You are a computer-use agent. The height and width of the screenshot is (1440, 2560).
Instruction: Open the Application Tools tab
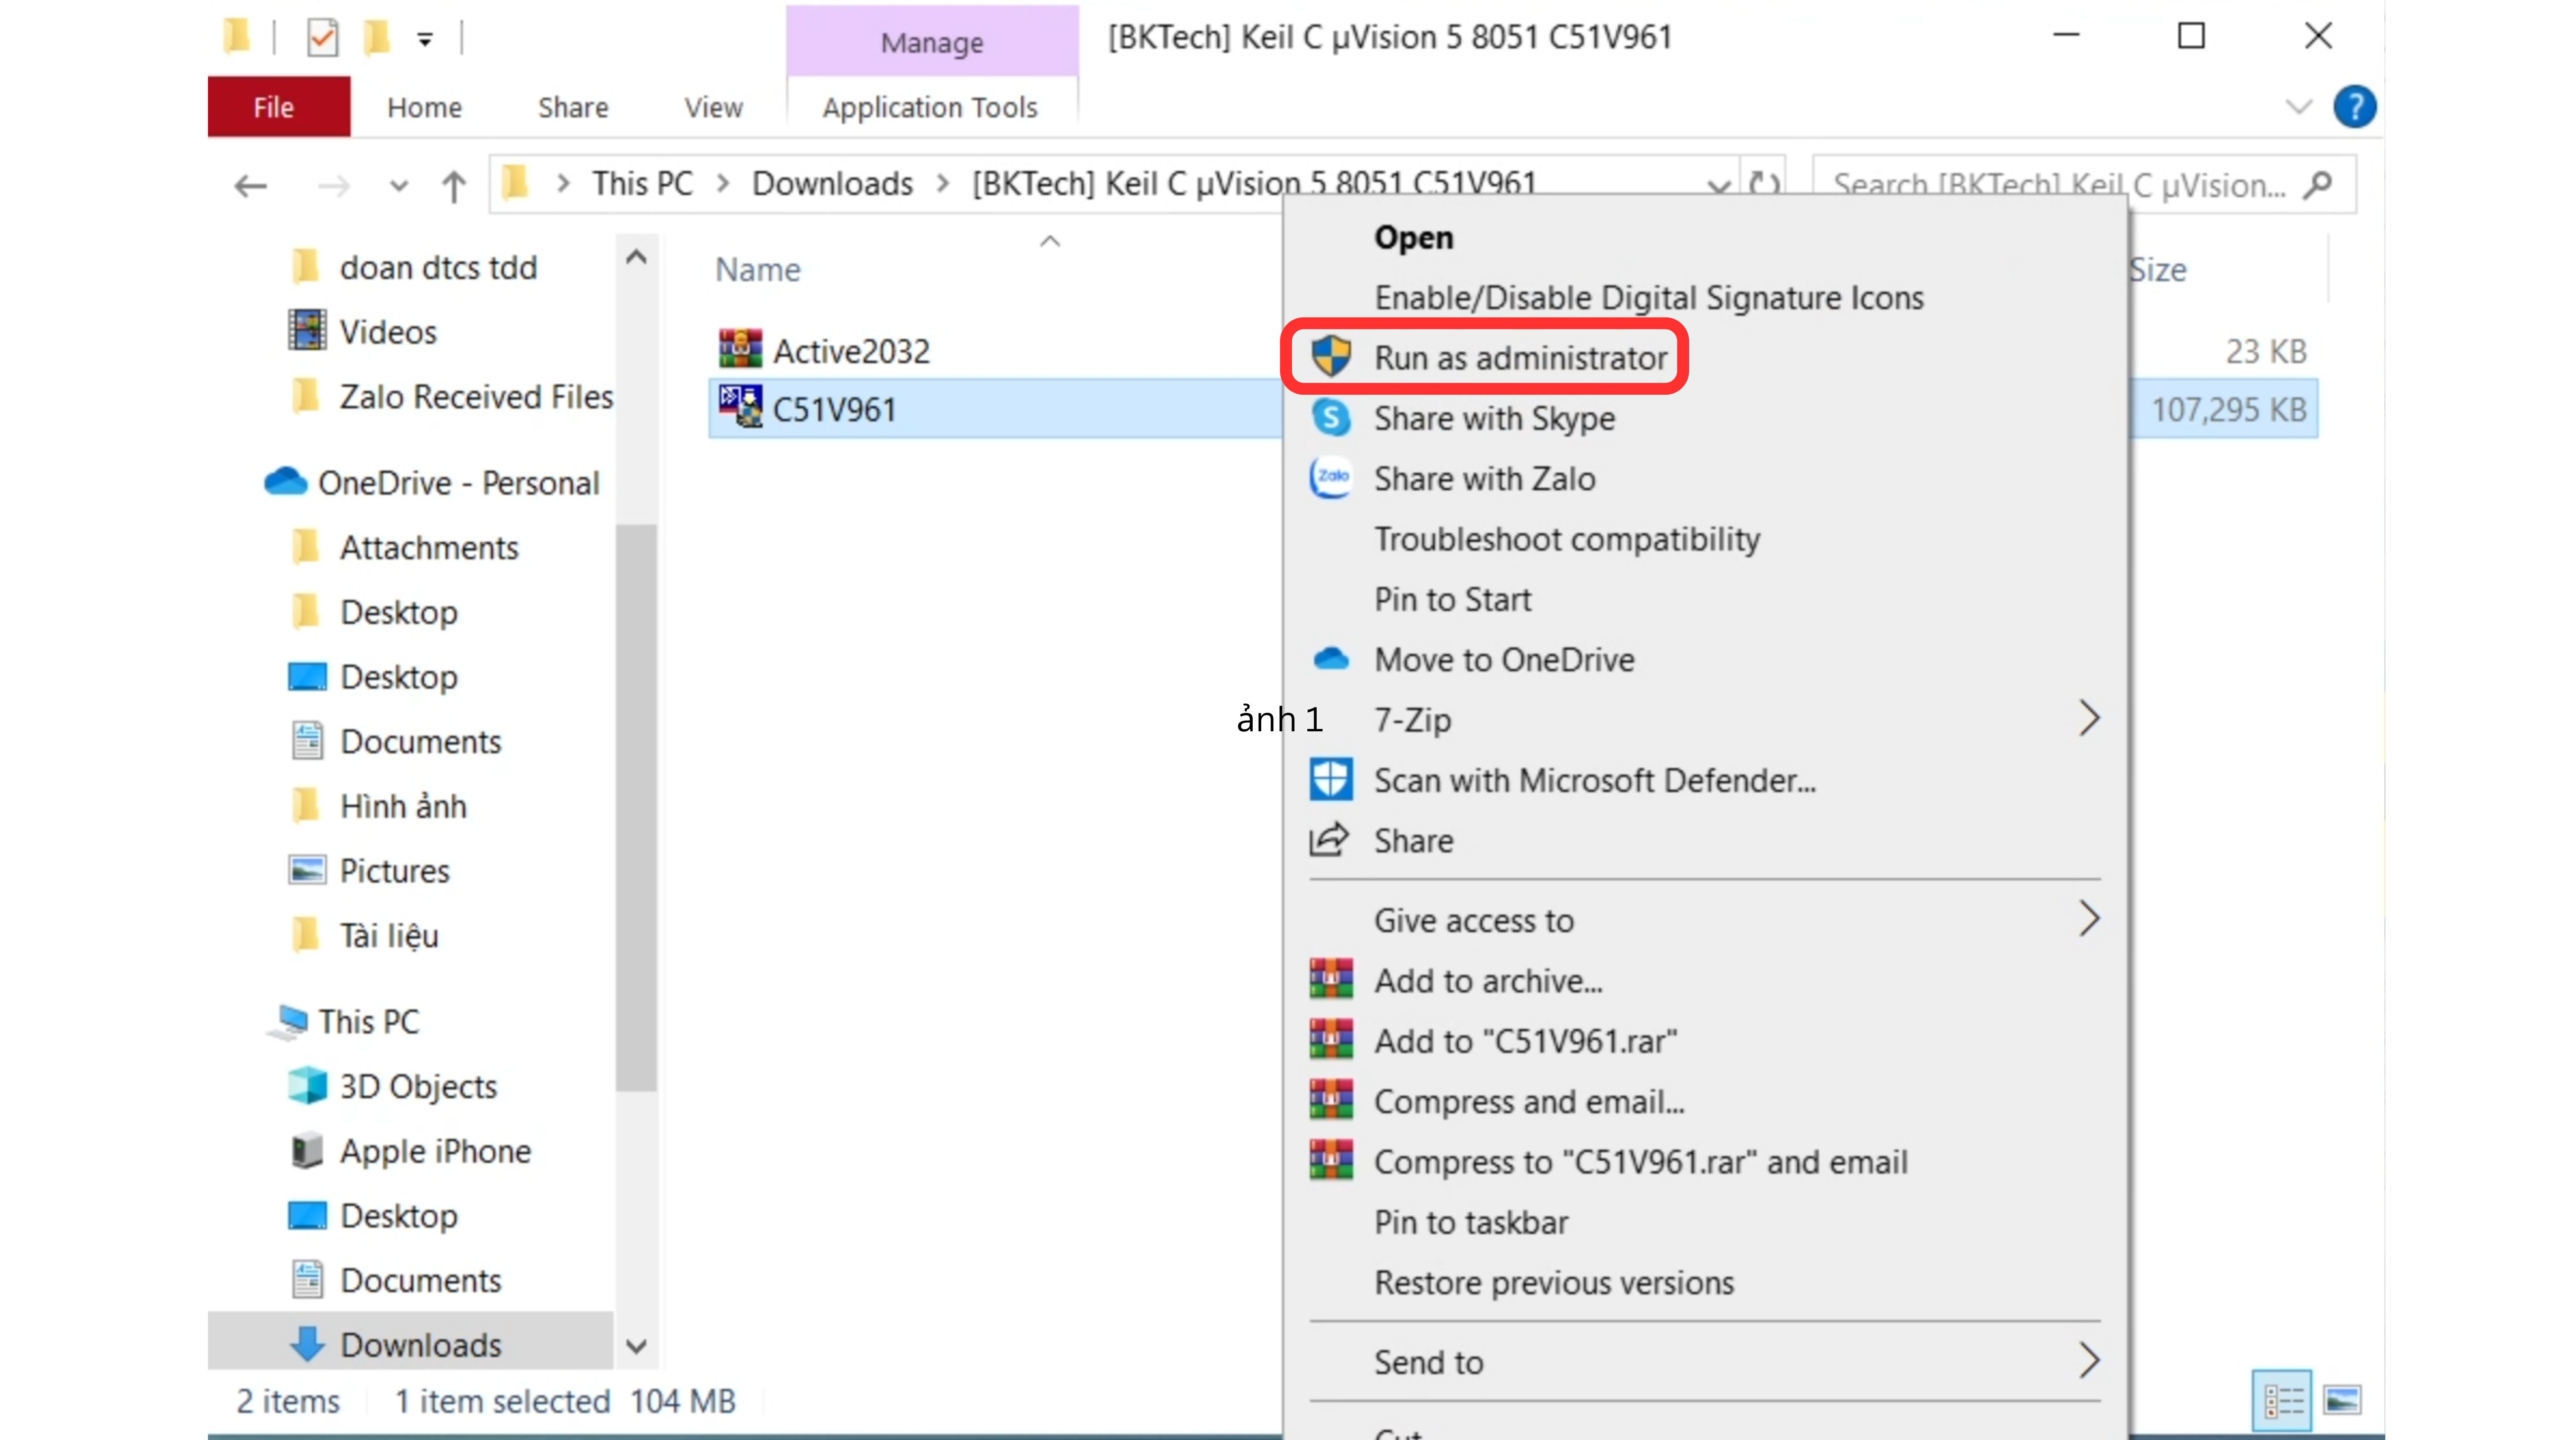point(930,107)
